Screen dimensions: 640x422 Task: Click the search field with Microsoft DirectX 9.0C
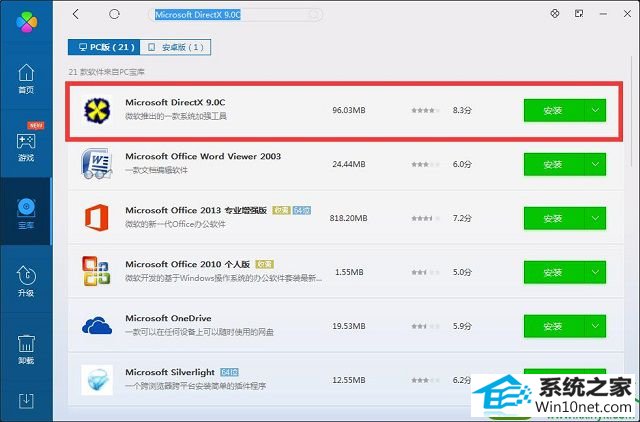tap(236, 15)
